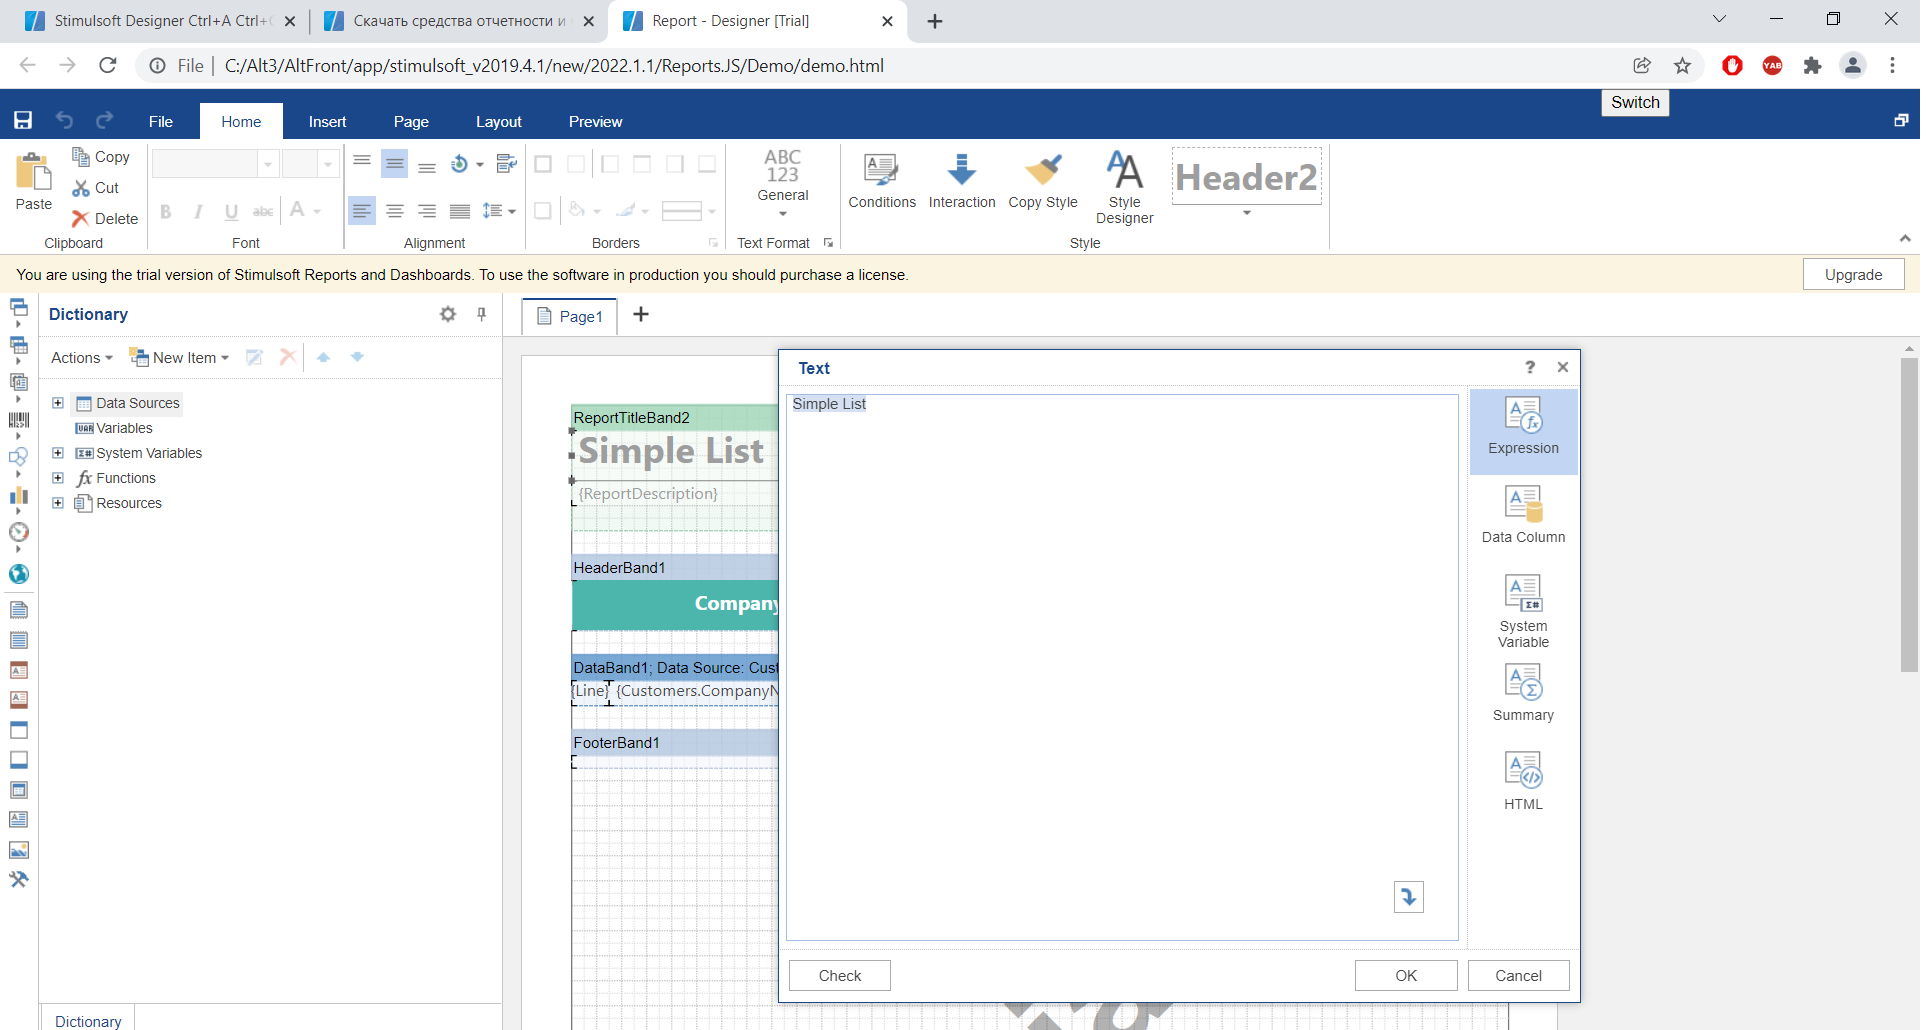Screen dimensions: 1926x1030
Task: Open the Style Designer
Action: pos(1125,187)
